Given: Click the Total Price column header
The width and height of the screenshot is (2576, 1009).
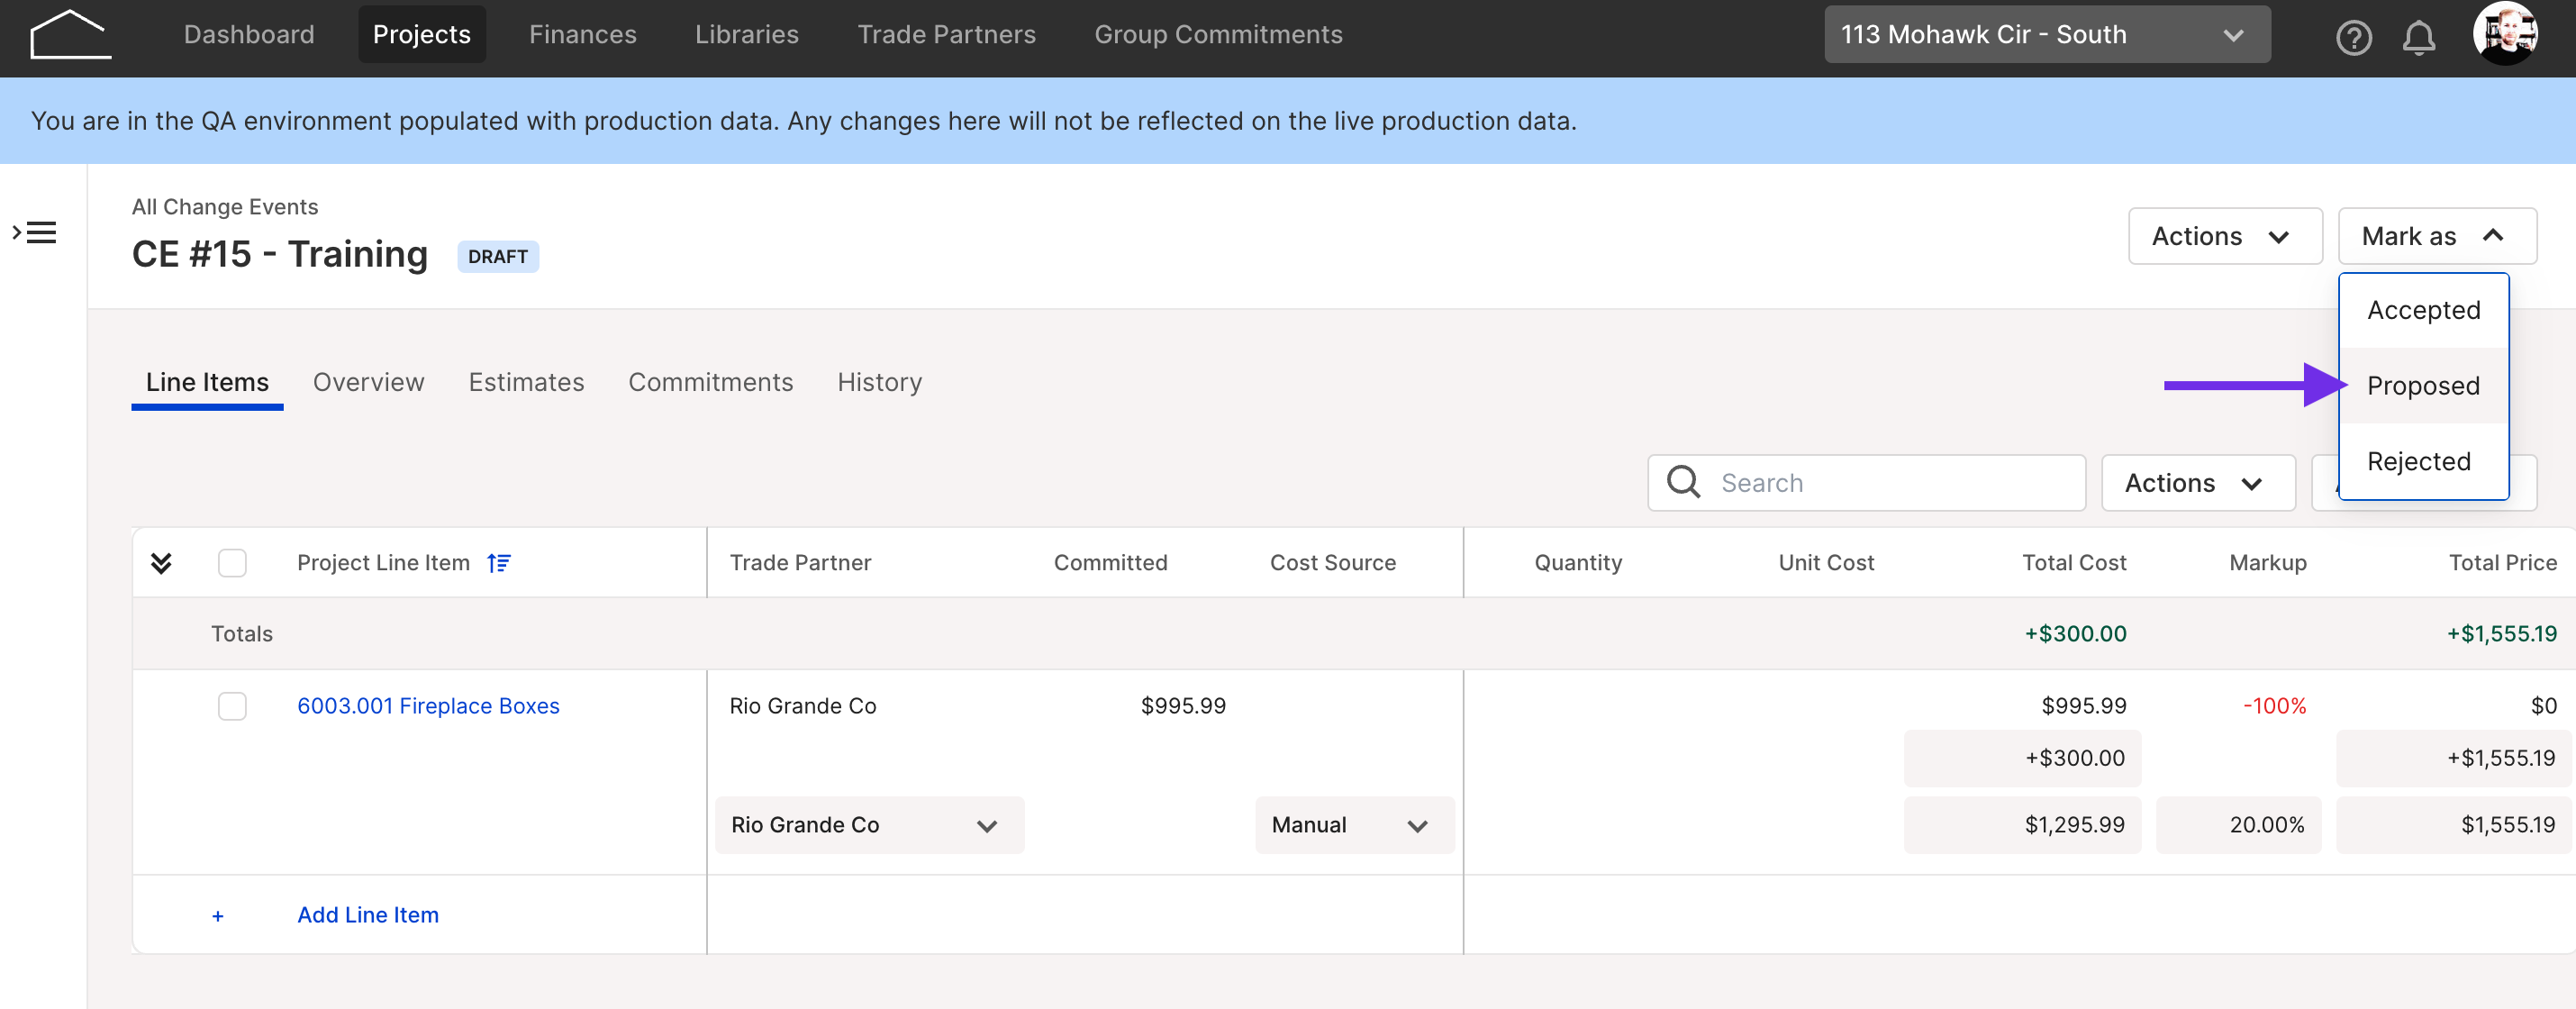Looking at the screenshot, I should [2502, 563].
